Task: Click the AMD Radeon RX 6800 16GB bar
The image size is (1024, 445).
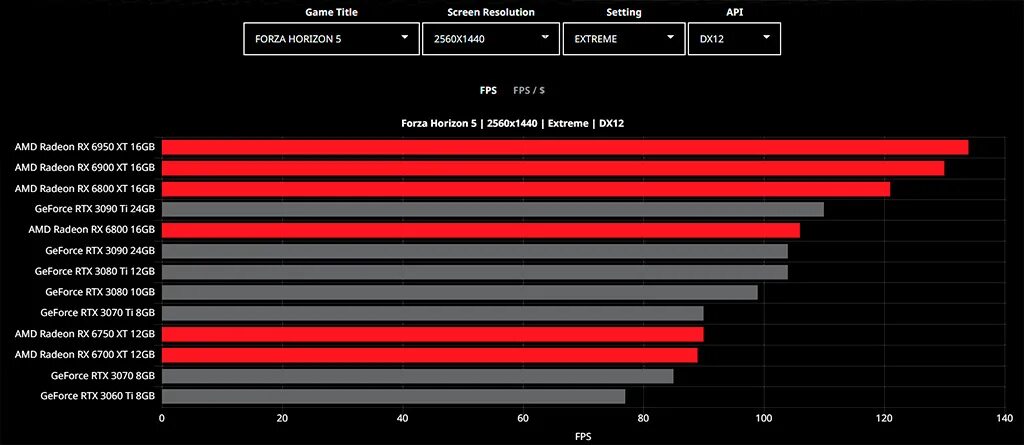Action: click(x=481, y=230)
